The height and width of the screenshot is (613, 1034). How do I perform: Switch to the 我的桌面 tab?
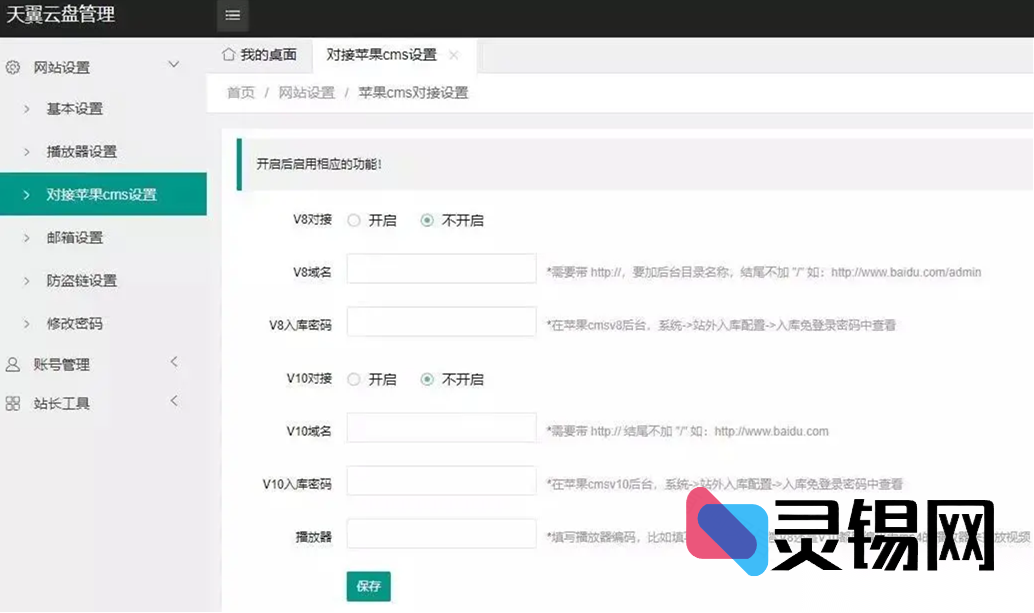(x=260, y=56)
